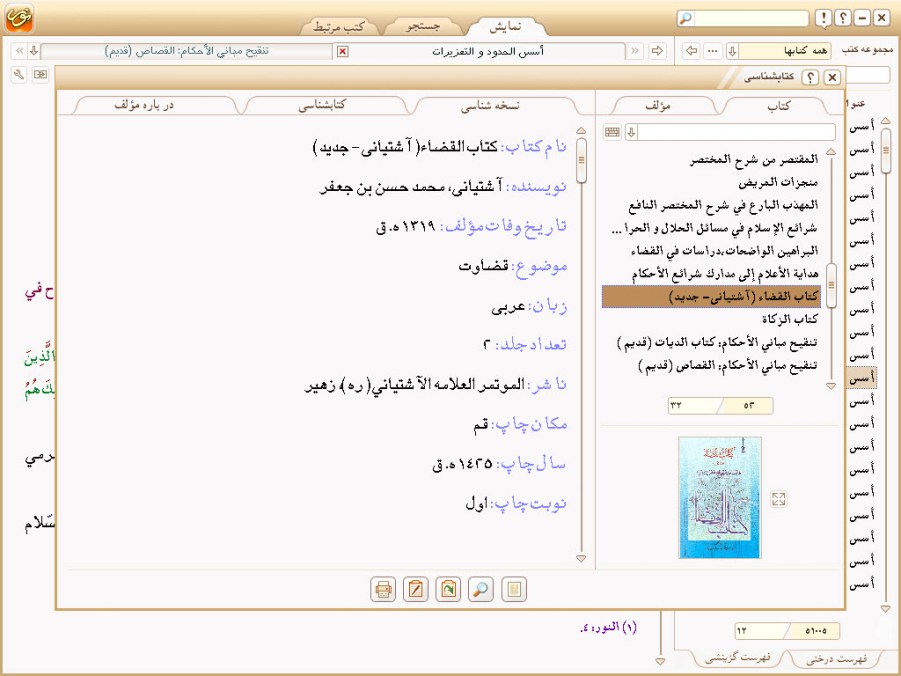The height and width of the screenshot is (676, 901).
Task: Close the أسس الحدود و التعزيرات tab
Action: pyautogui.click(x=343, y=51)
